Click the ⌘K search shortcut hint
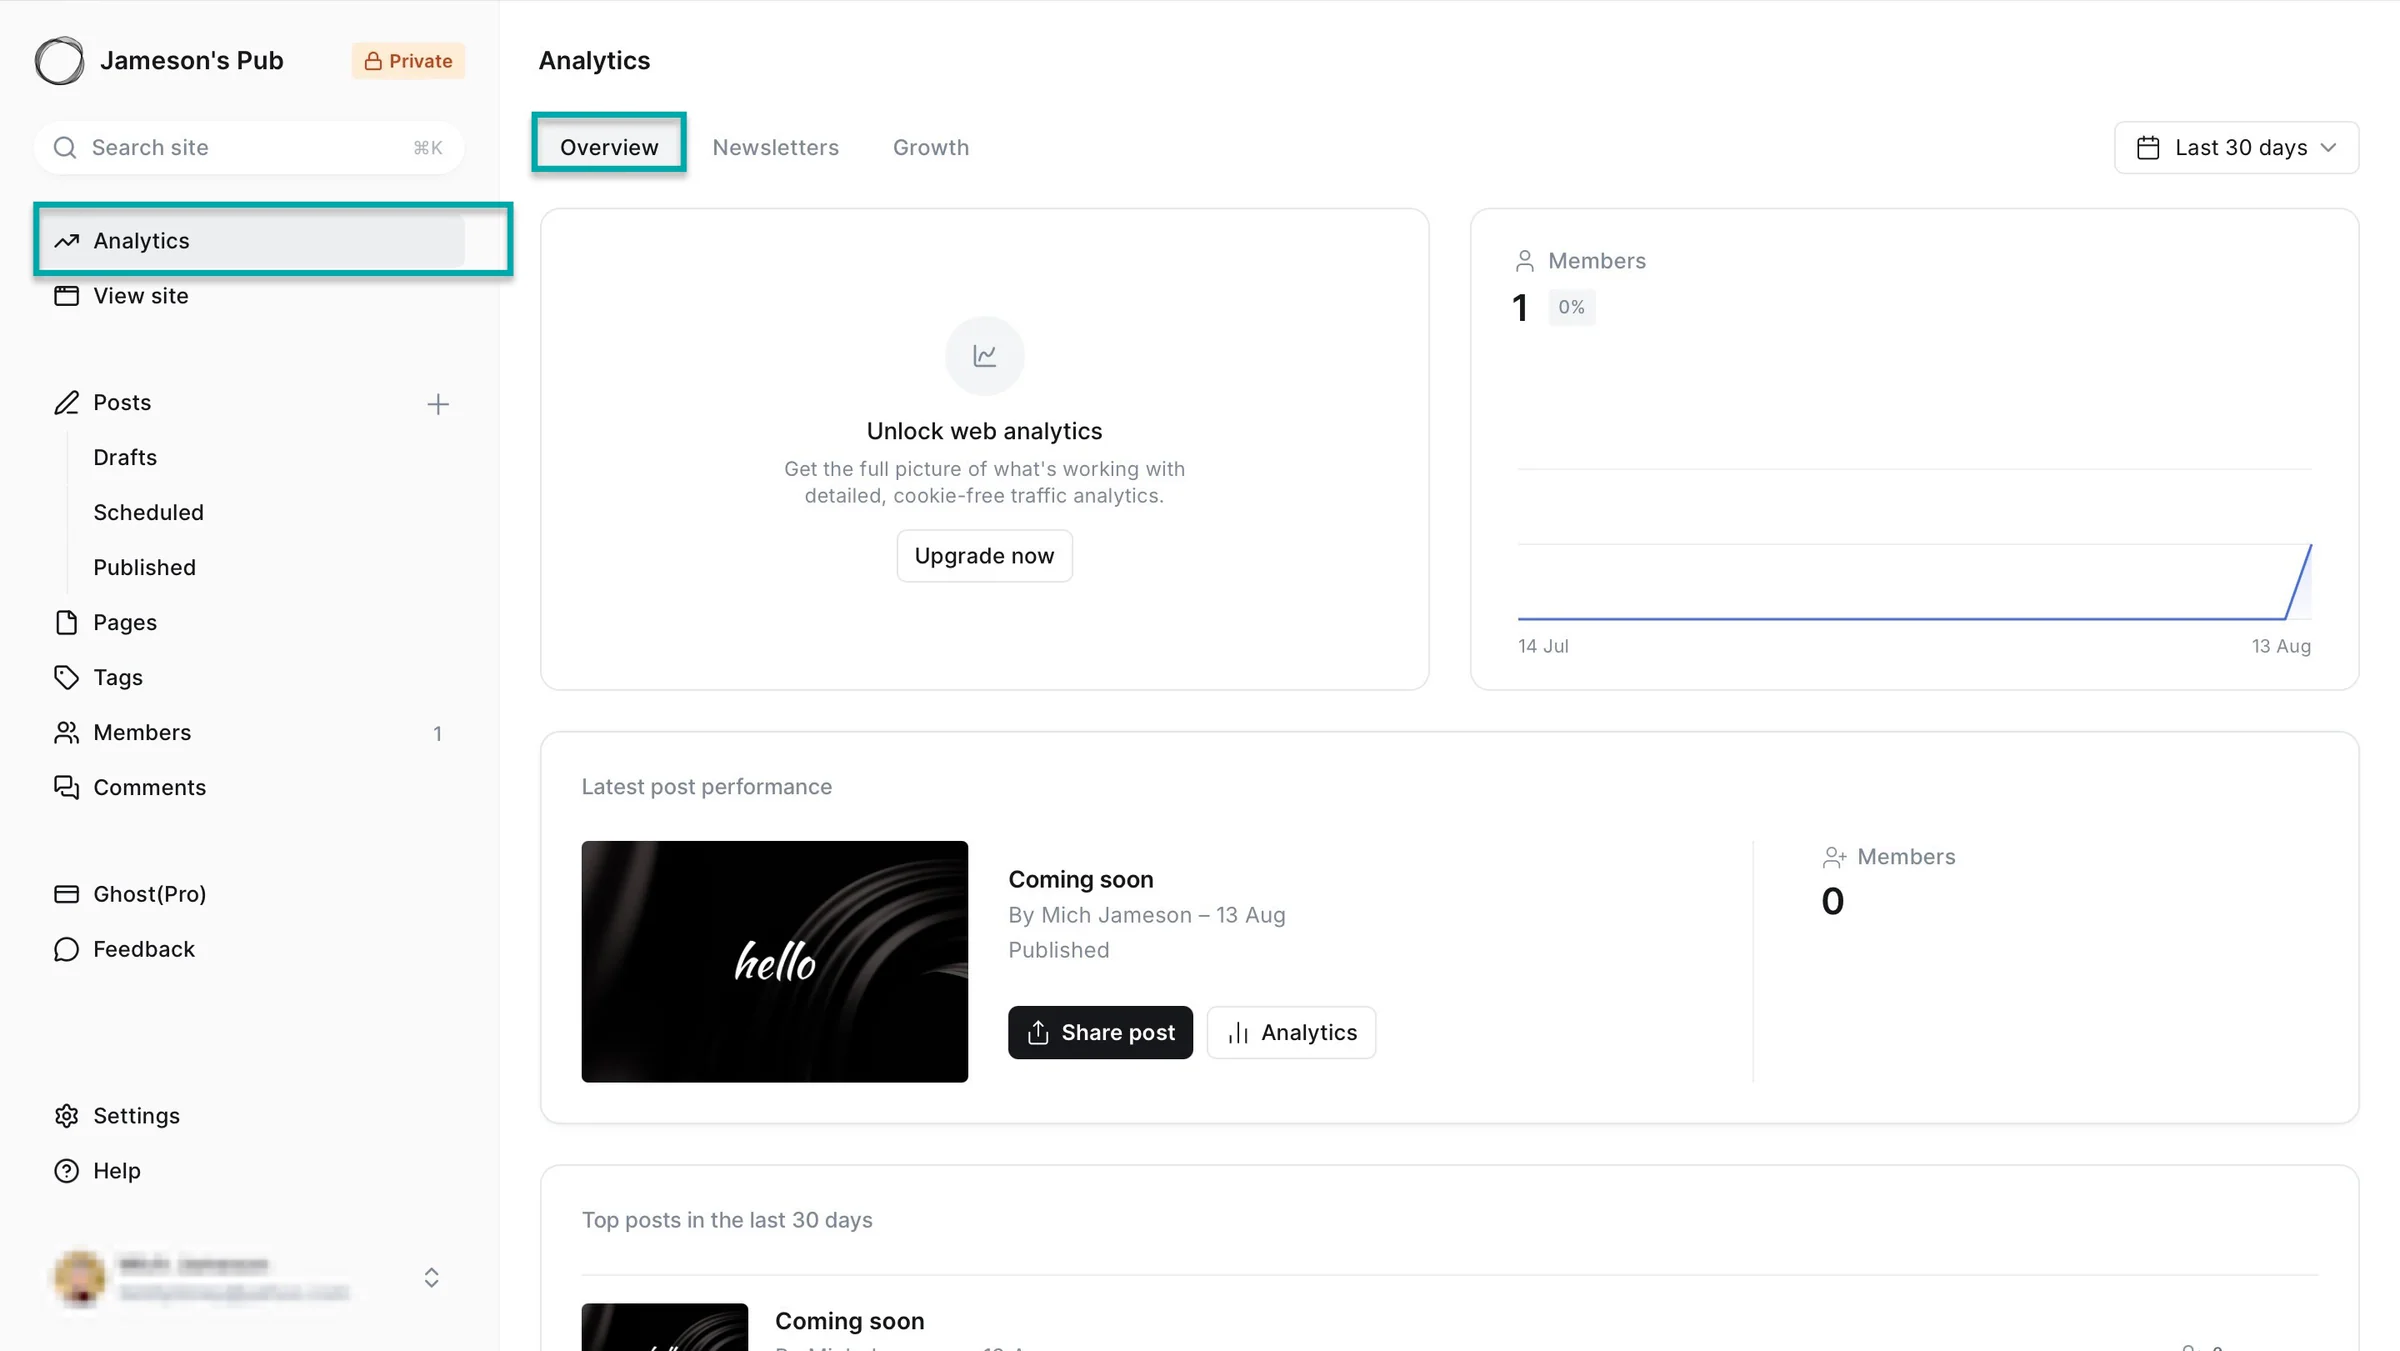The width and height of the screenshot is (2400, 1351). click(x=428, y=148)
